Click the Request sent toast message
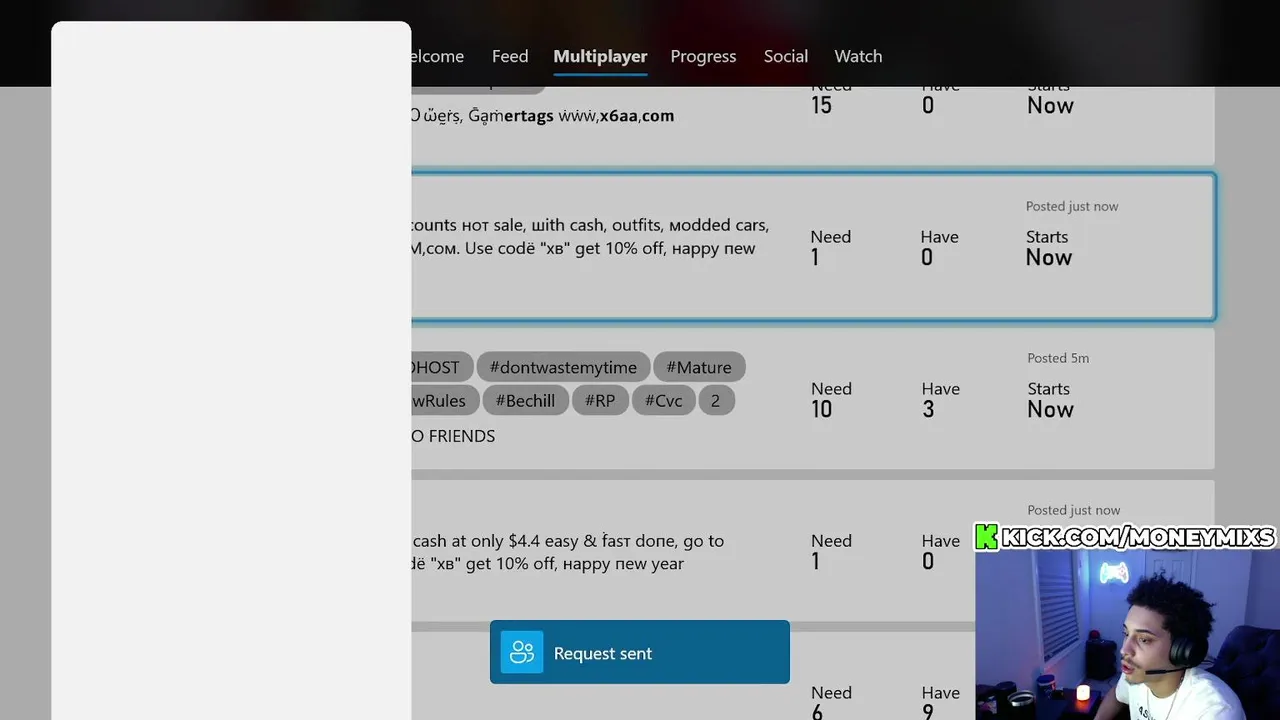This screenshot has height=720, width=1280. (x=640, y=652)
